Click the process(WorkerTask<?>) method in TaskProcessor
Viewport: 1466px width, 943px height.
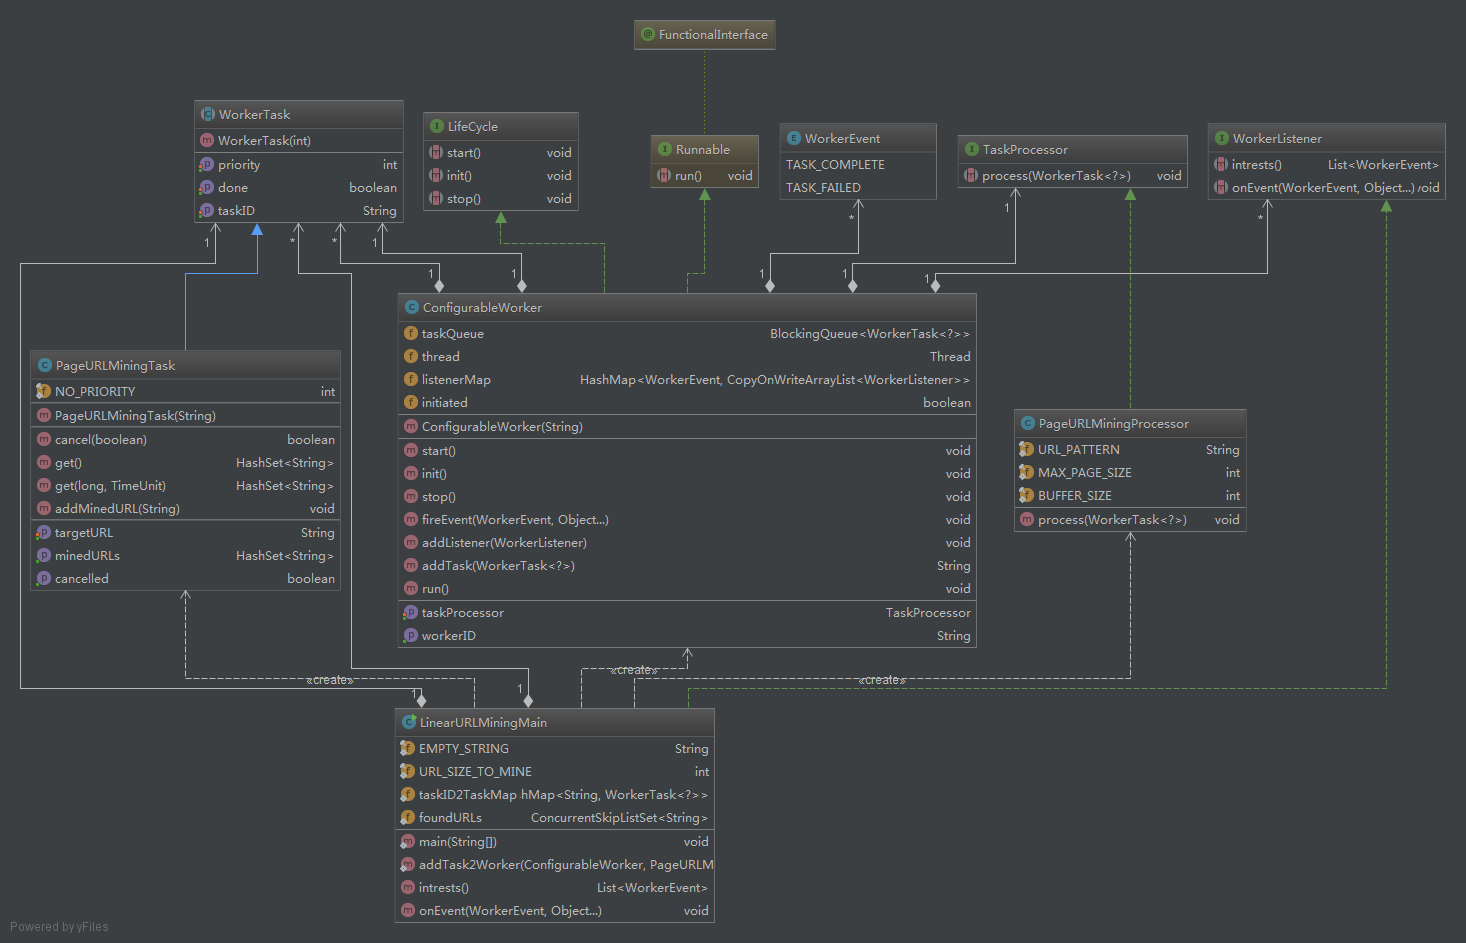click(x=1073, y=175)
